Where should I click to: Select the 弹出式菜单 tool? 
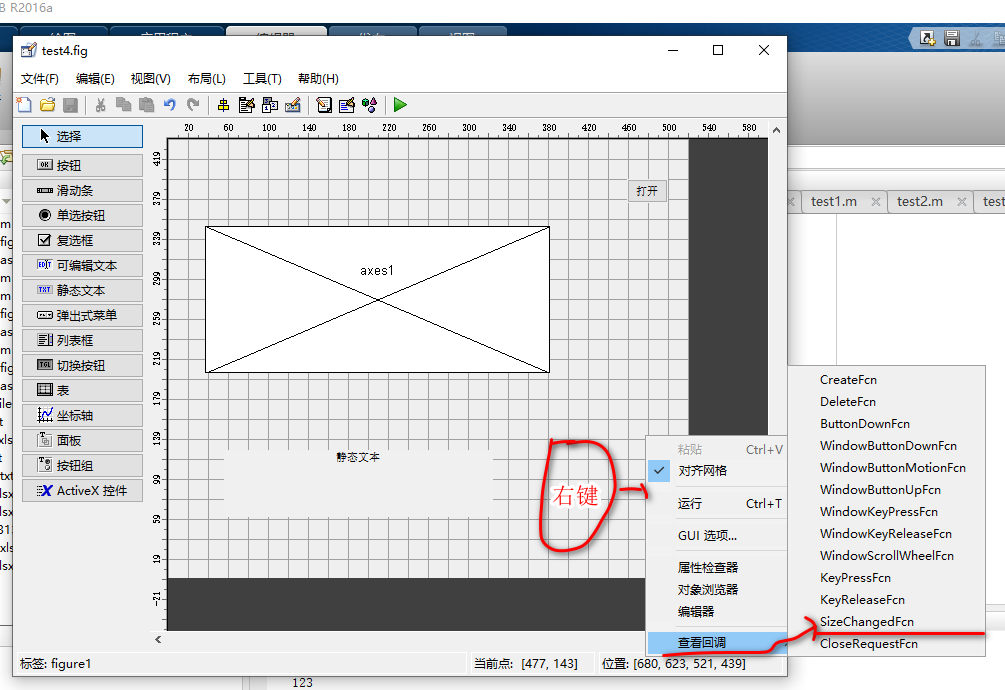pos(82,314)
